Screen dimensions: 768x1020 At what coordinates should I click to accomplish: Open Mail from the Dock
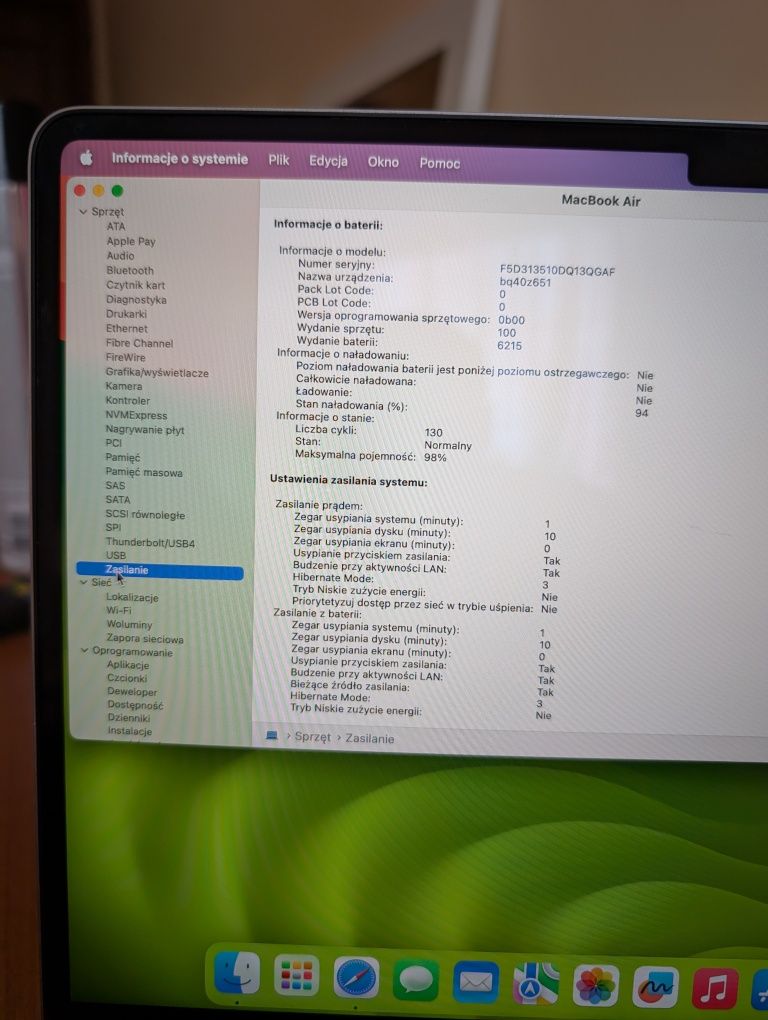coord(475,982)
